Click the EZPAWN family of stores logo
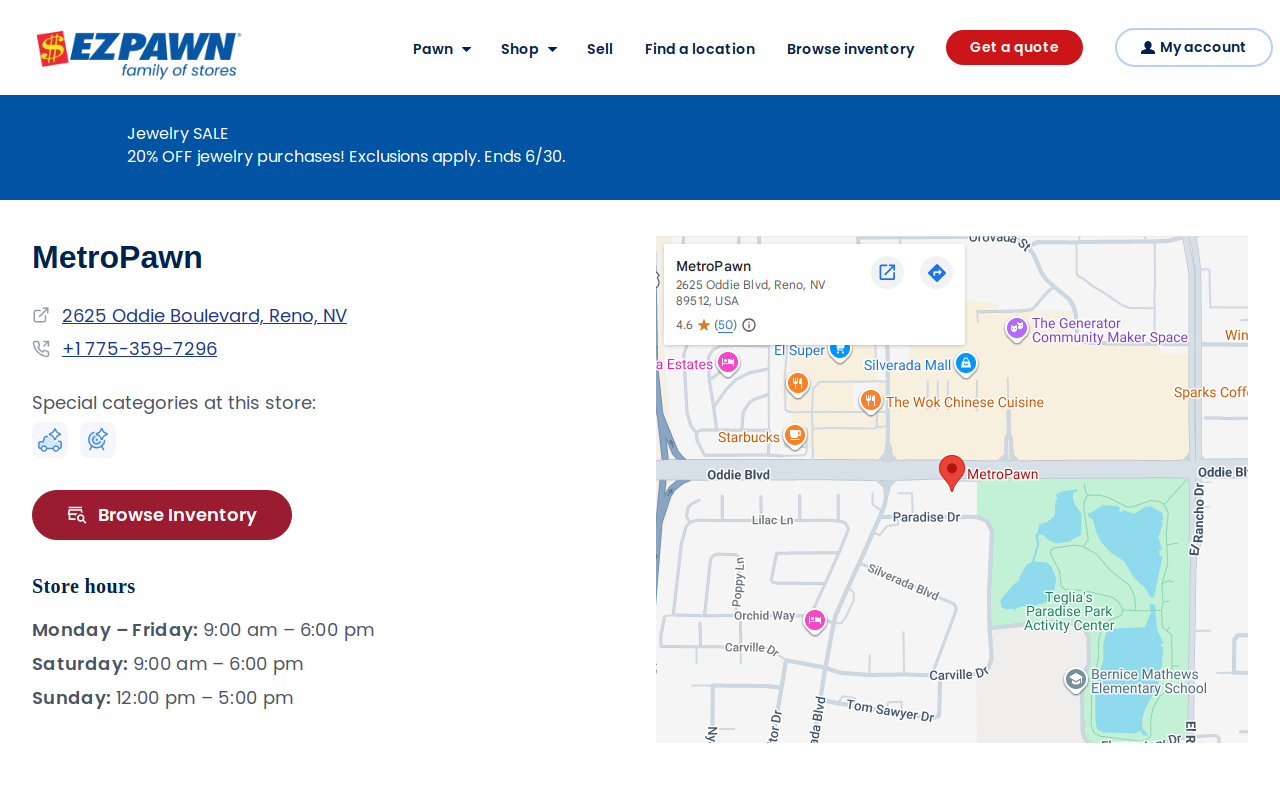The height and width of the screenshot is (800, 1280). [138, 54]
